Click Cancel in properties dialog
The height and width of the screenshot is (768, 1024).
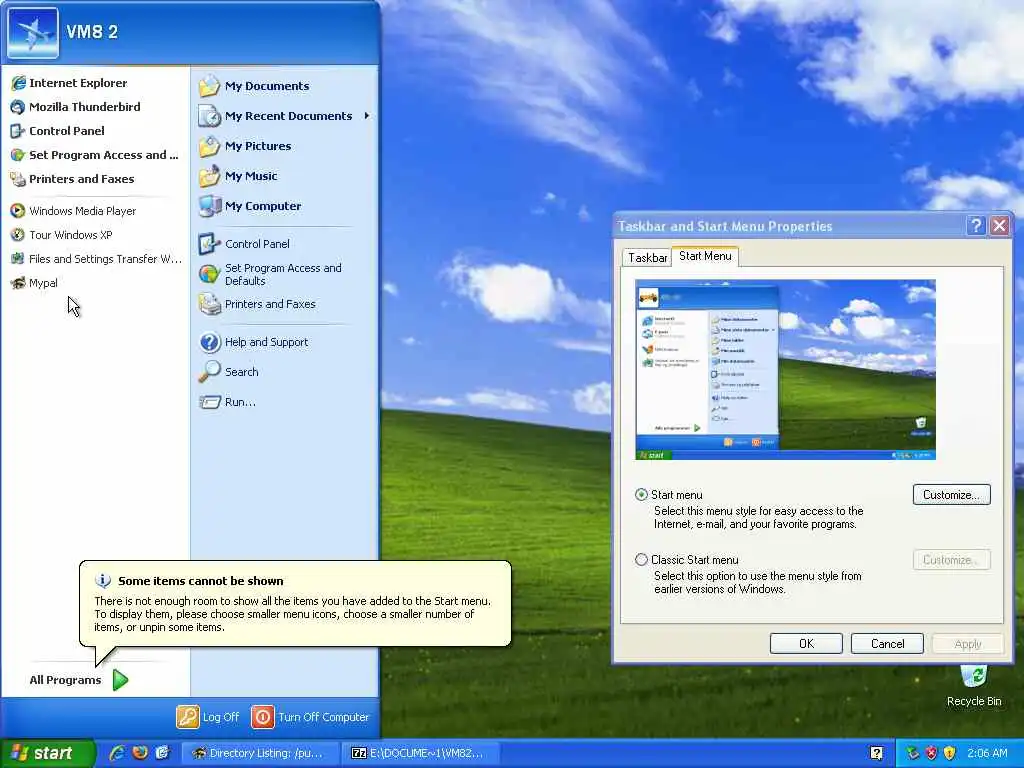[888, 644]
